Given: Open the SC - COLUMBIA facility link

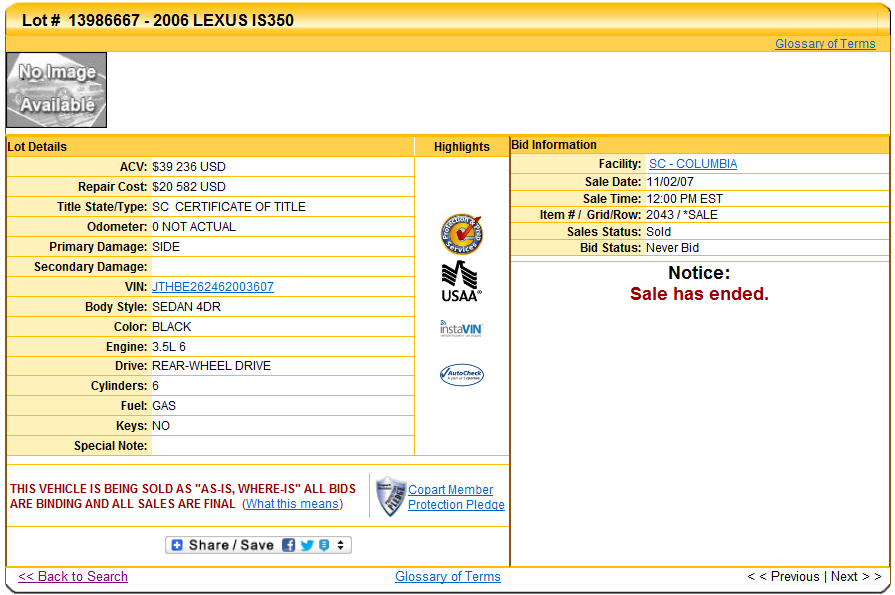Looking at the screenshot, I should (693, 164).
